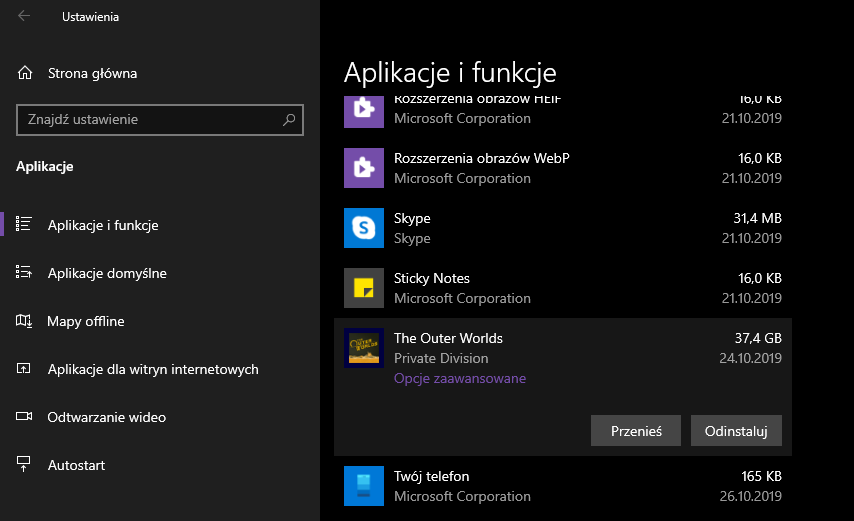This screenshot has height=521, width=854.
Task: Click the Rozszerzenia obrazów WebP app icon
Action: 364,168
